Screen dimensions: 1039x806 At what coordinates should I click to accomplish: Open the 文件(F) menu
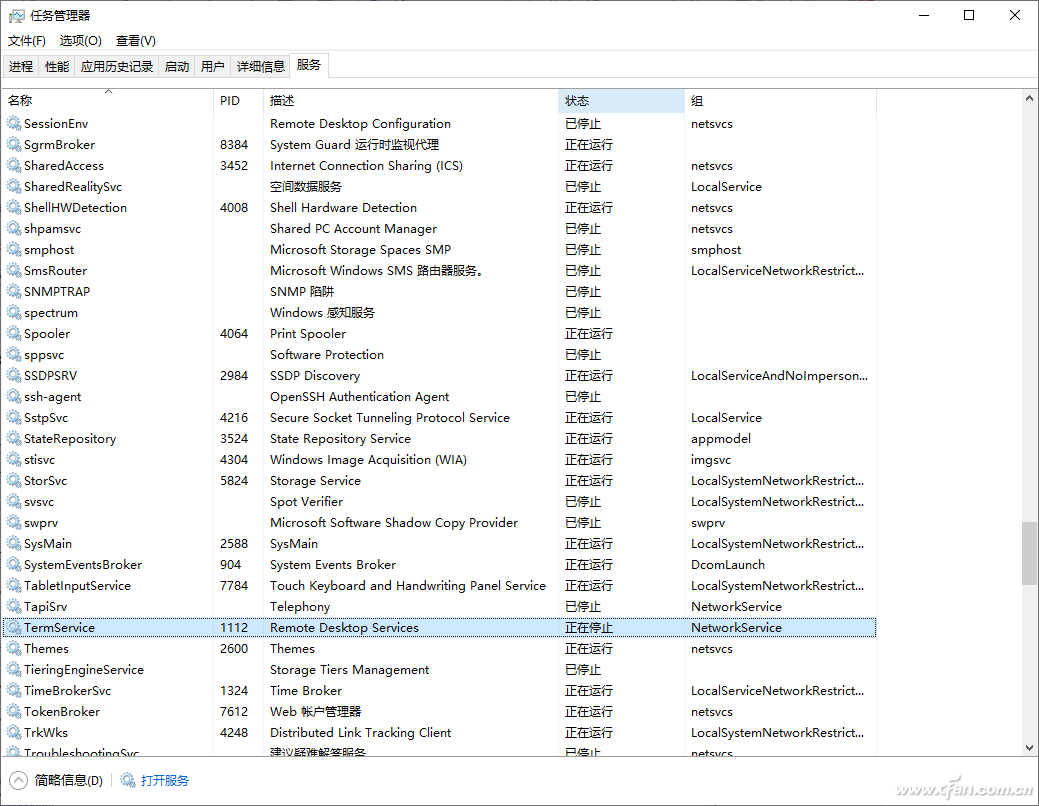(27, 41)
